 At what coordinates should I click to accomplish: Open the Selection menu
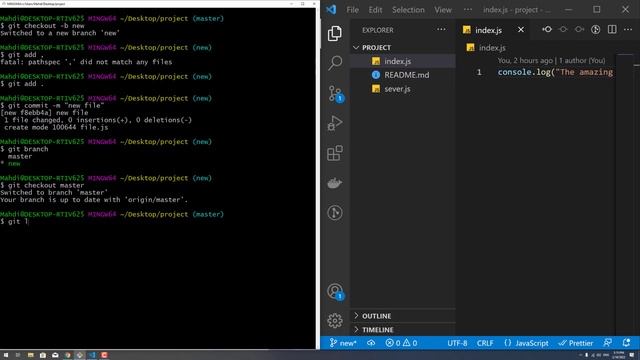tap(408, 10)
